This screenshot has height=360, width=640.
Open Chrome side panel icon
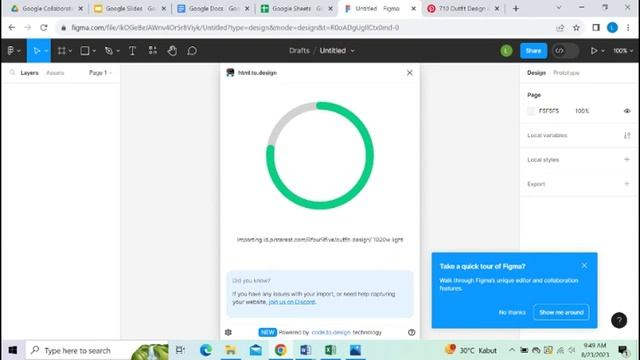pyautogui.click(x=596, y=28)
